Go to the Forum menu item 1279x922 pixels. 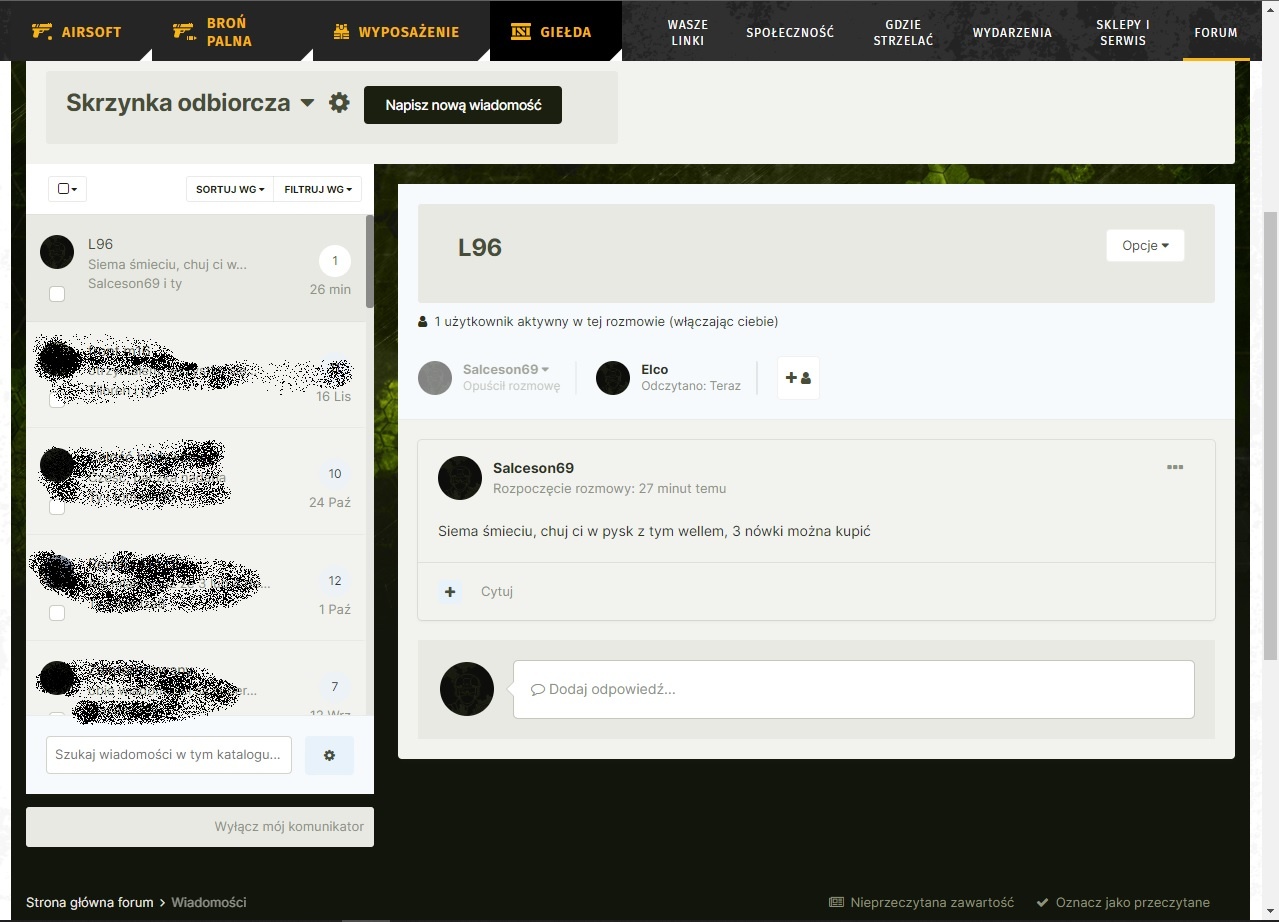coord(1215,32)
